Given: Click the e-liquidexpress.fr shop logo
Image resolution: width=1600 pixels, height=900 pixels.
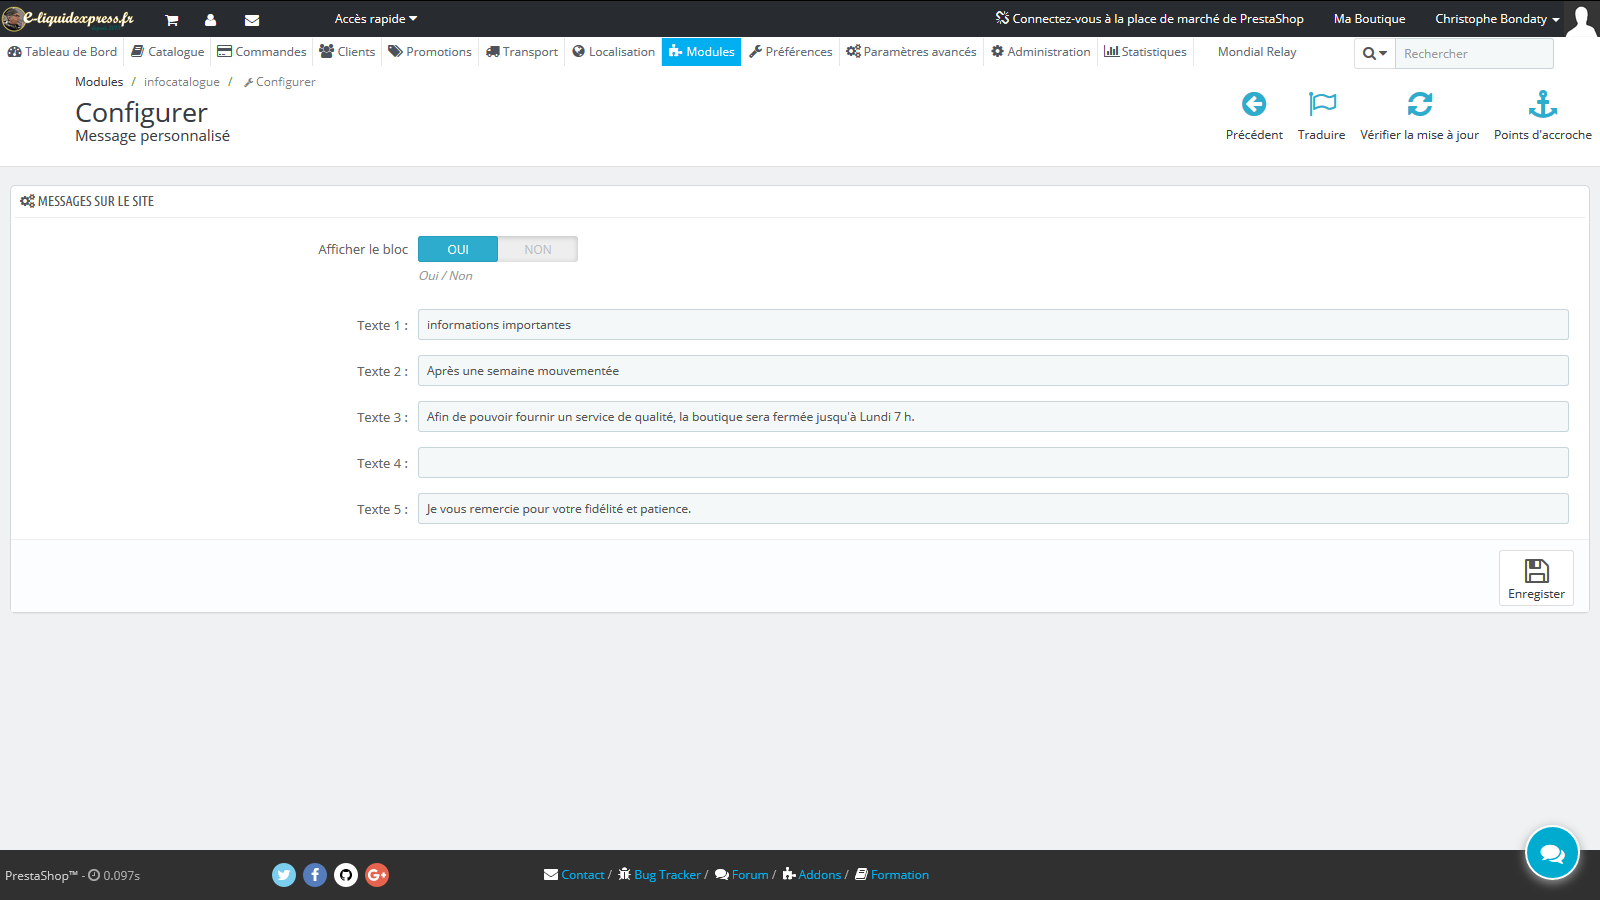Looking at the screenshot, I should (x=68, y=18).
